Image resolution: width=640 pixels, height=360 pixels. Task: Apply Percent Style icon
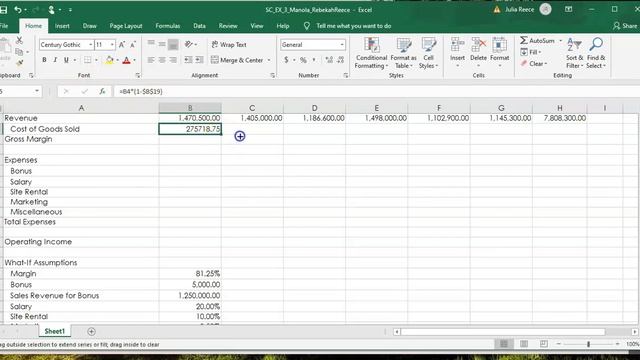(303, 60)
